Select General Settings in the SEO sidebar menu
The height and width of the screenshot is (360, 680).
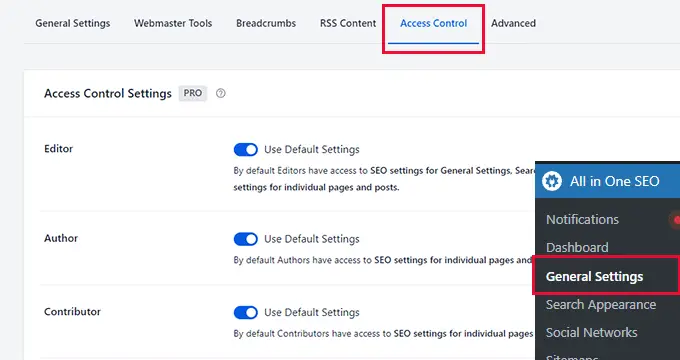(x=594, y=277)
